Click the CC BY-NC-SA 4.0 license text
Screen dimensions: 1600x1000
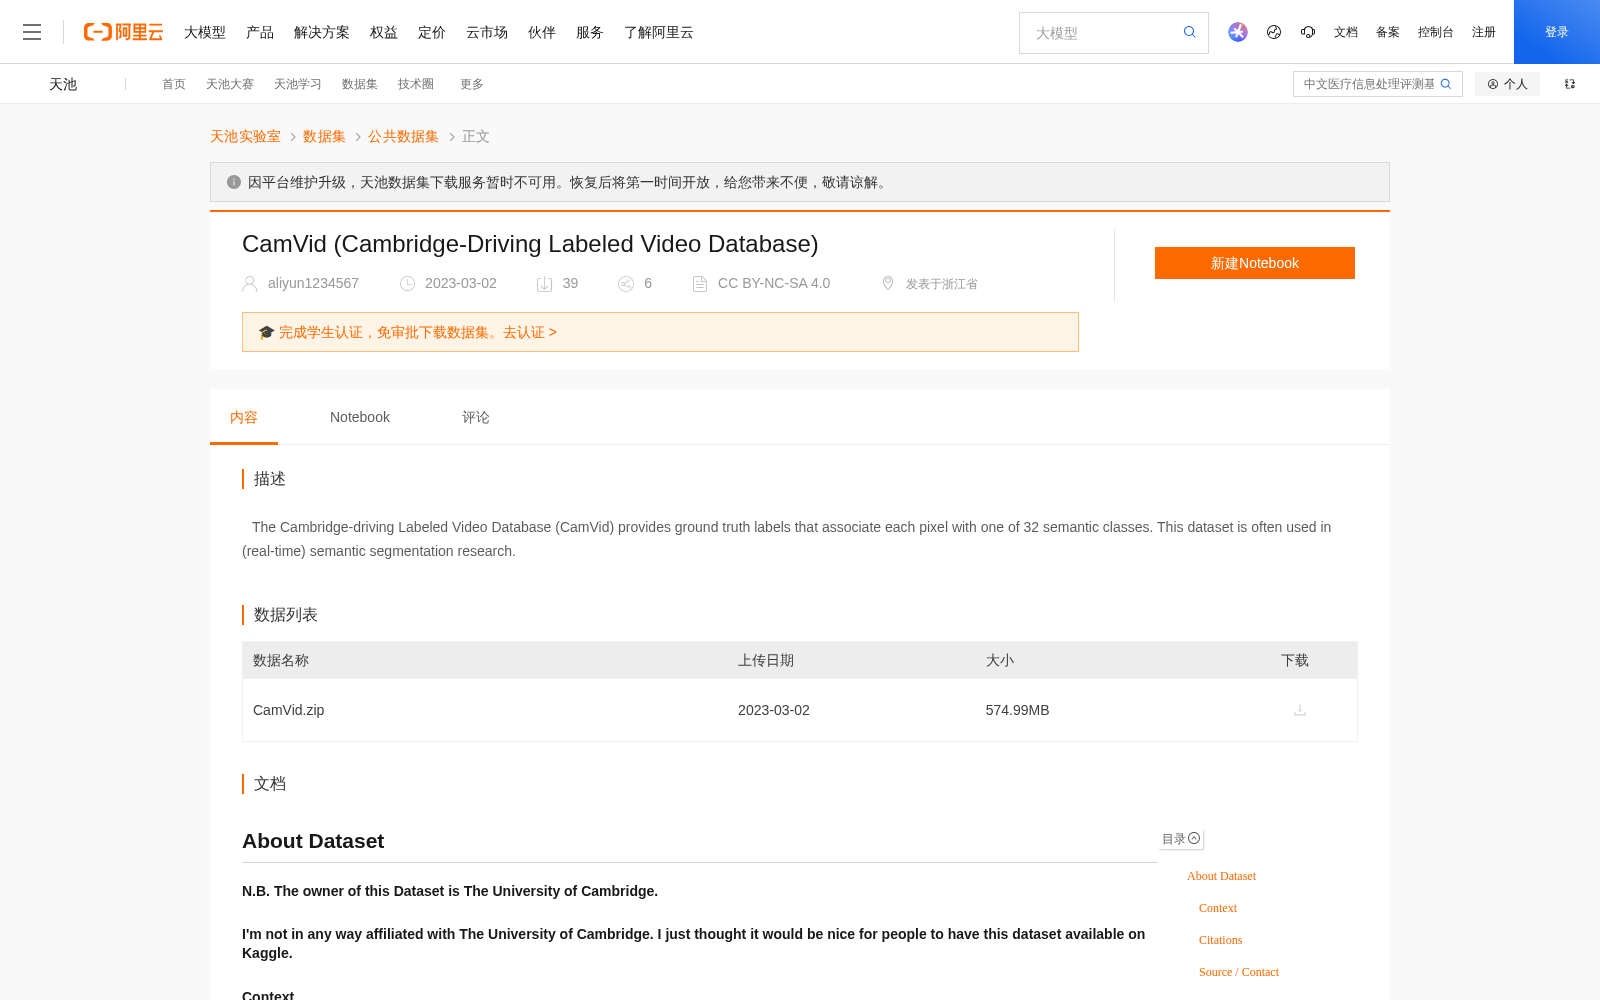pyautogui.click(x=774, y=283)
